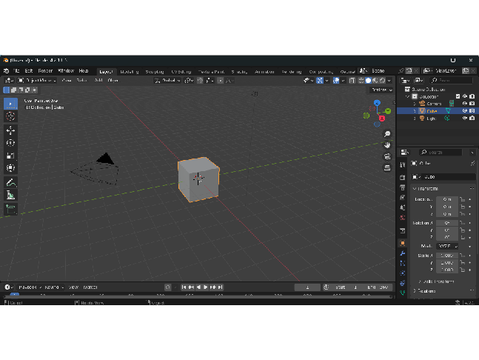Open the timeline Playback popover
The image size is (479, 360).
(30, 287)
